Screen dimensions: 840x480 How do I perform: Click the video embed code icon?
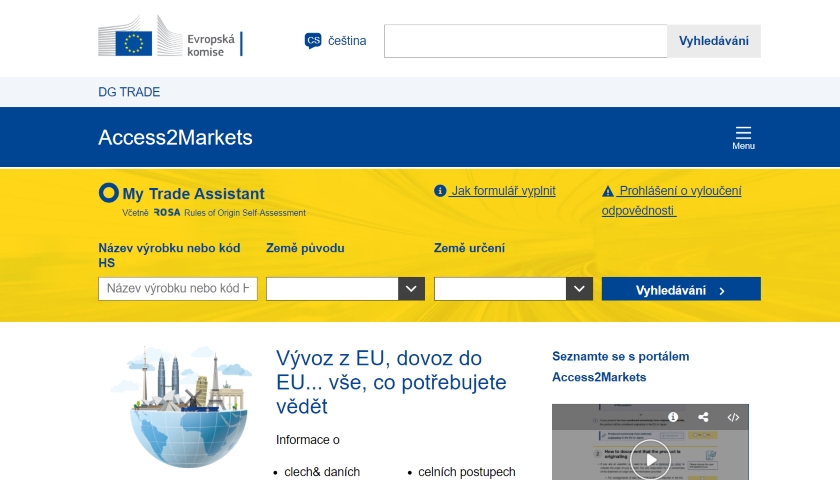pos(733,417)
